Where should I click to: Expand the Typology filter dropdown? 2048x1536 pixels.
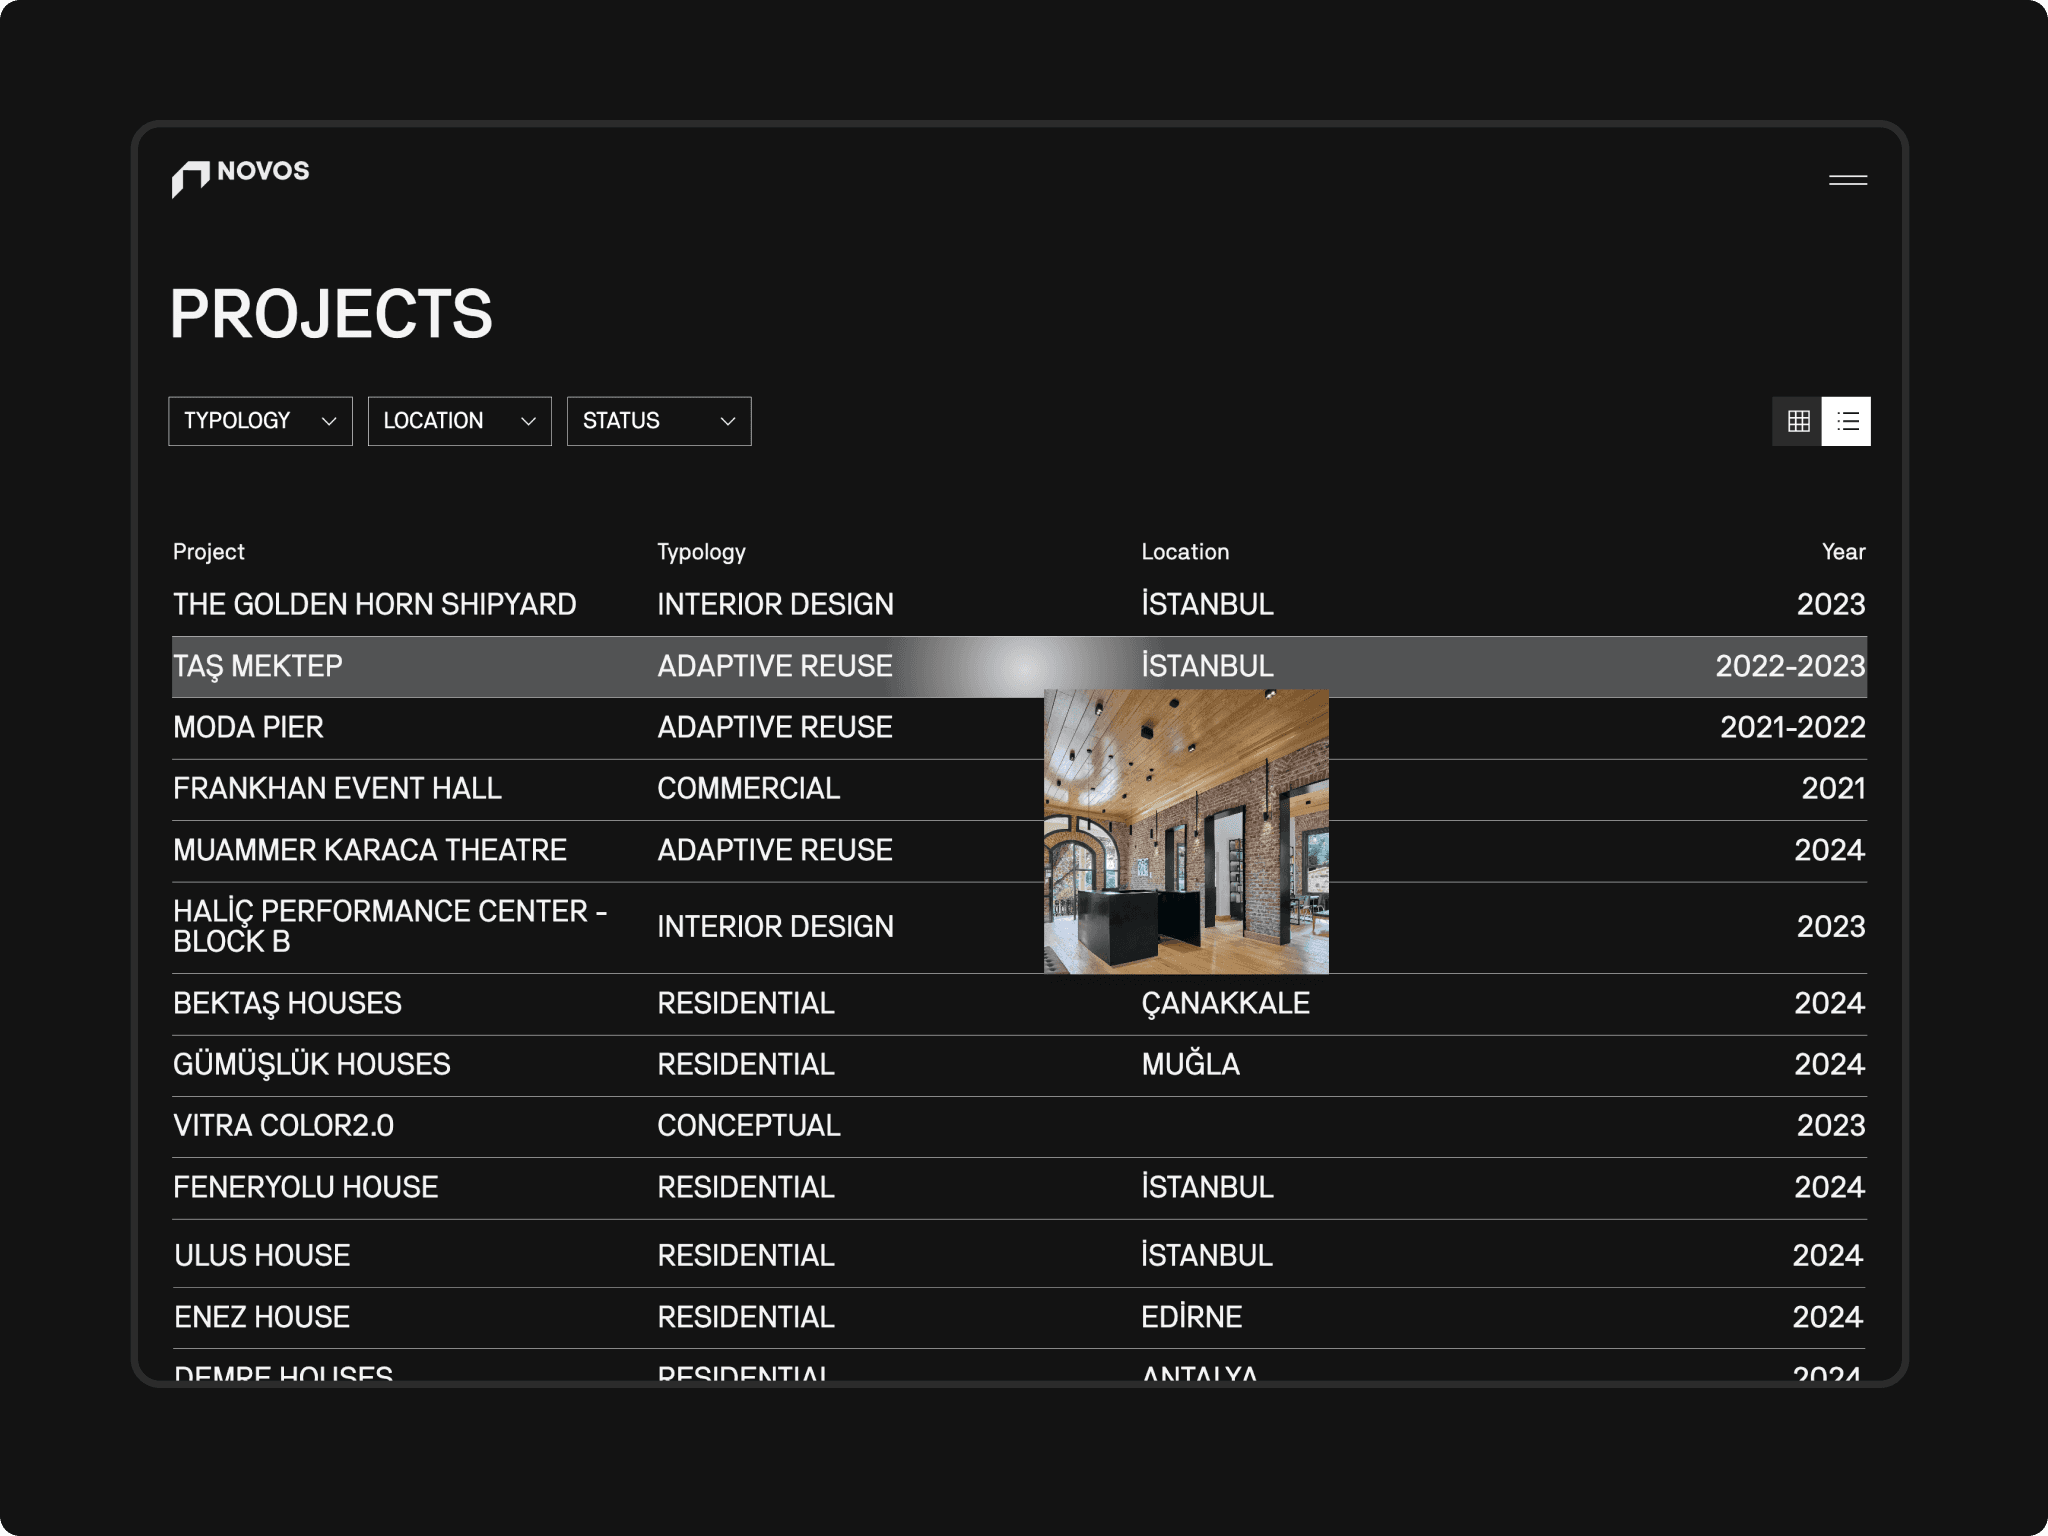click(x=260, y=421)
